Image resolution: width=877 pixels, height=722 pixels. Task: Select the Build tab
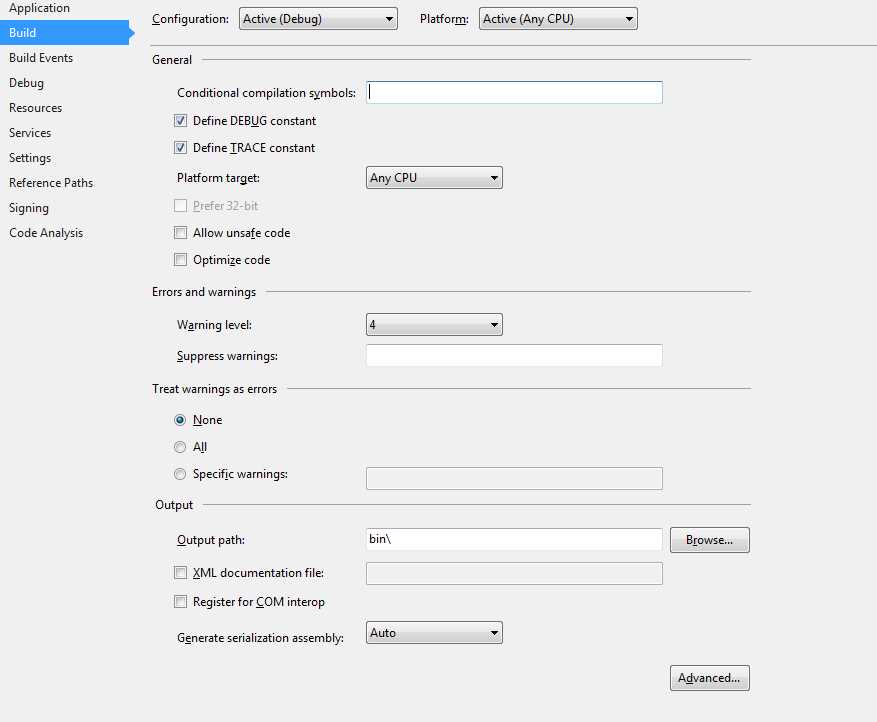65,32
